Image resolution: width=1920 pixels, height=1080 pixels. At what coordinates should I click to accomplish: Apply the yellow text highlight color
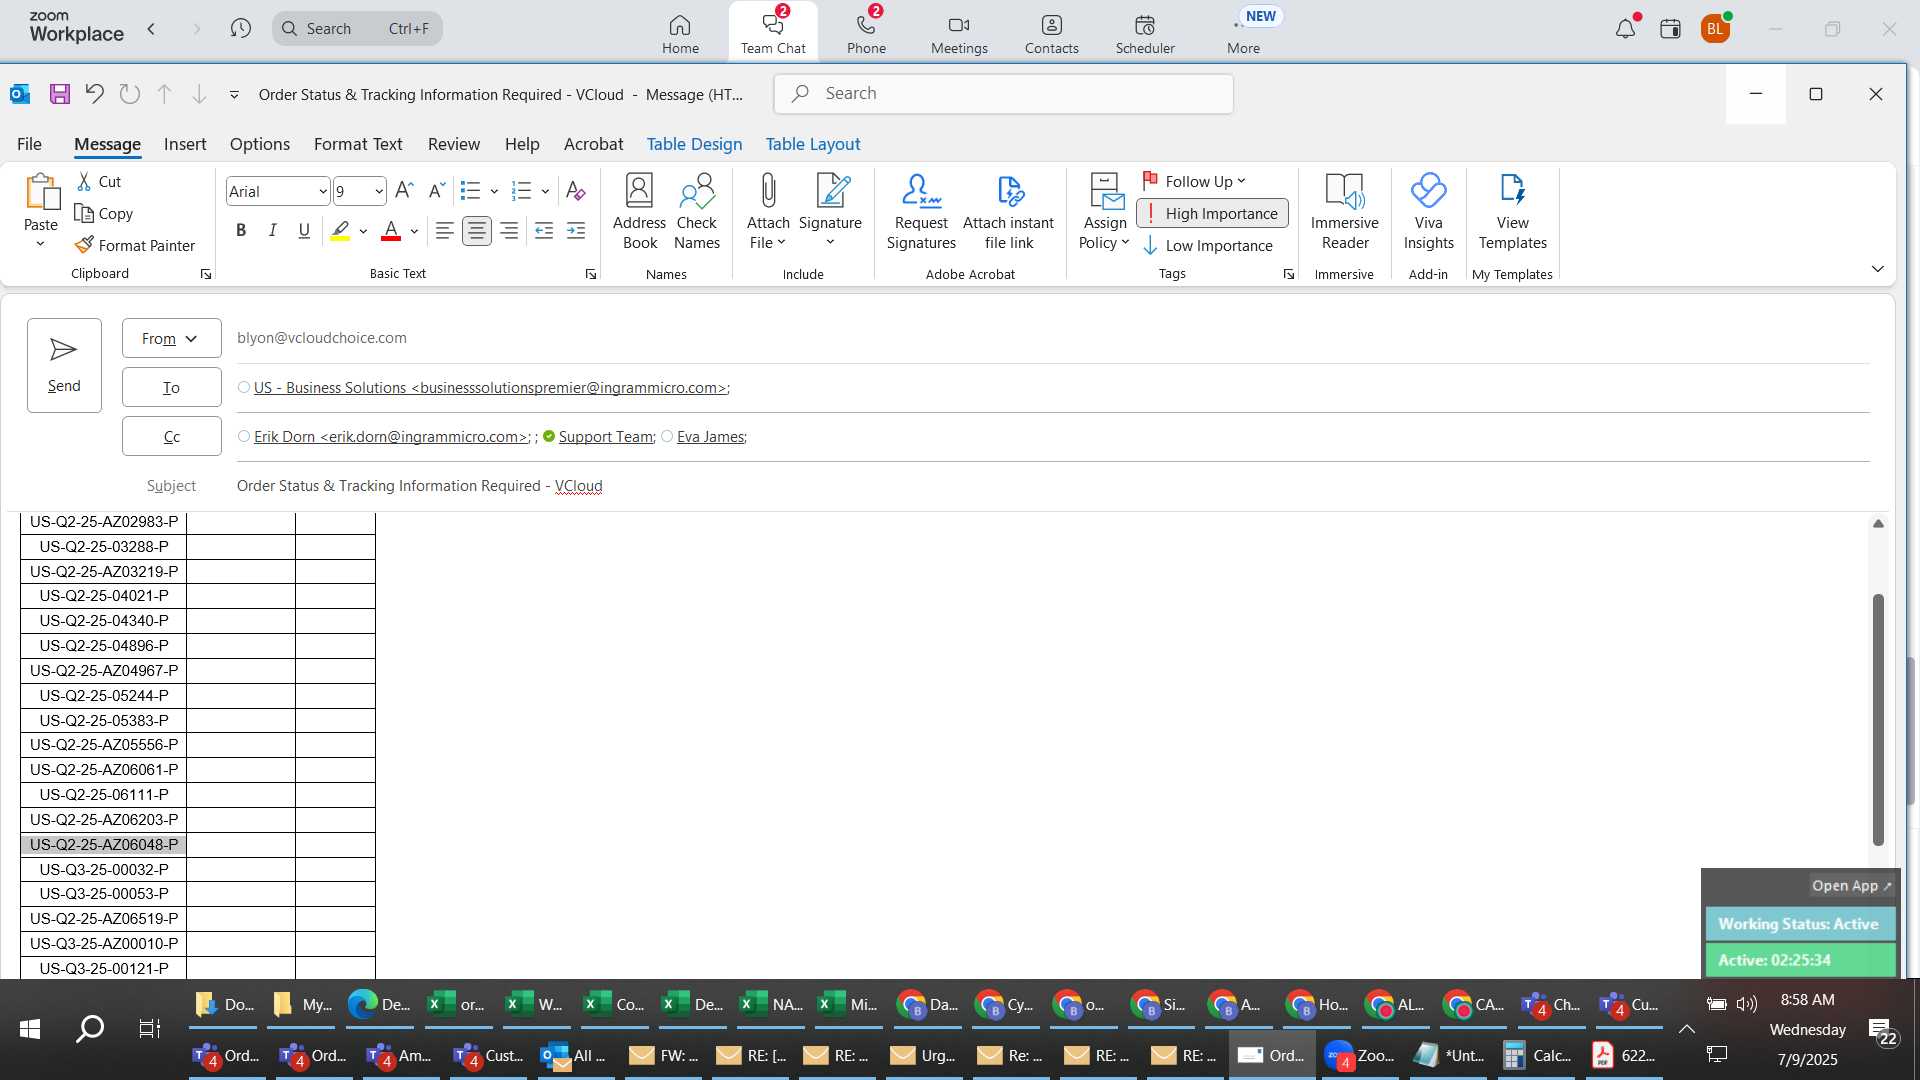(340, 231)
